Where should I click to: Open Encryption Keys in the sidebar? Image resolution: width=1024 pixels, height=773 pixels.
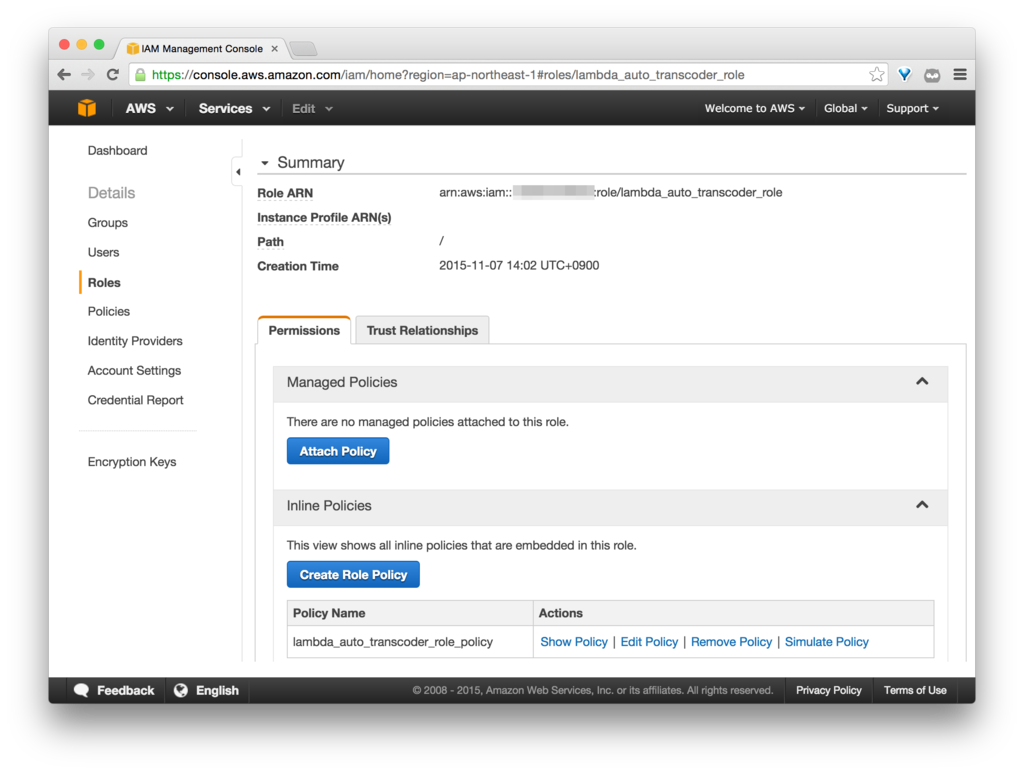(x=132, y=462)
